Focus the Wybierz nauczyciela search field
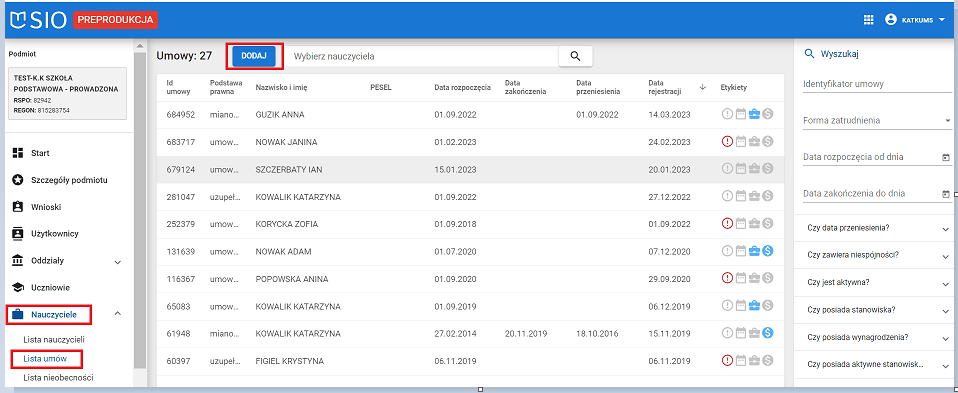The width and height of the screenshot is (958, 393). [x=423, y=56]
